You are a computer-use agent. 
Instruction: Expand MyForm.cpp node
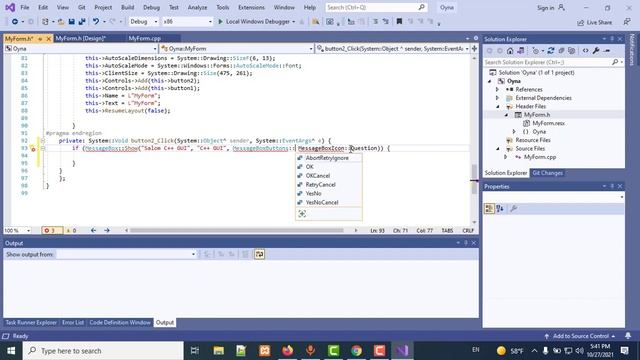click(506, 157)
